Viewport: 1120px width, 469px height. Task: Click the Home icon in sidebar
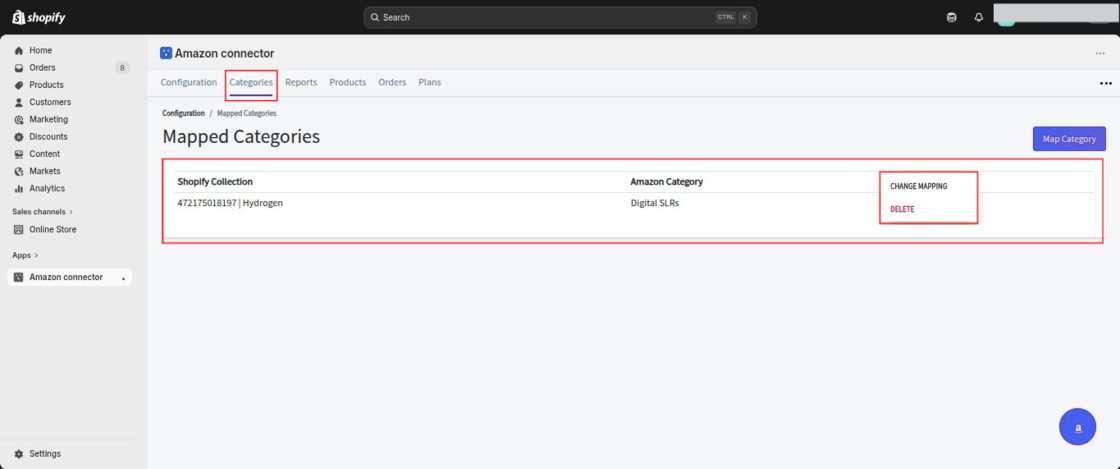(19, 51)
